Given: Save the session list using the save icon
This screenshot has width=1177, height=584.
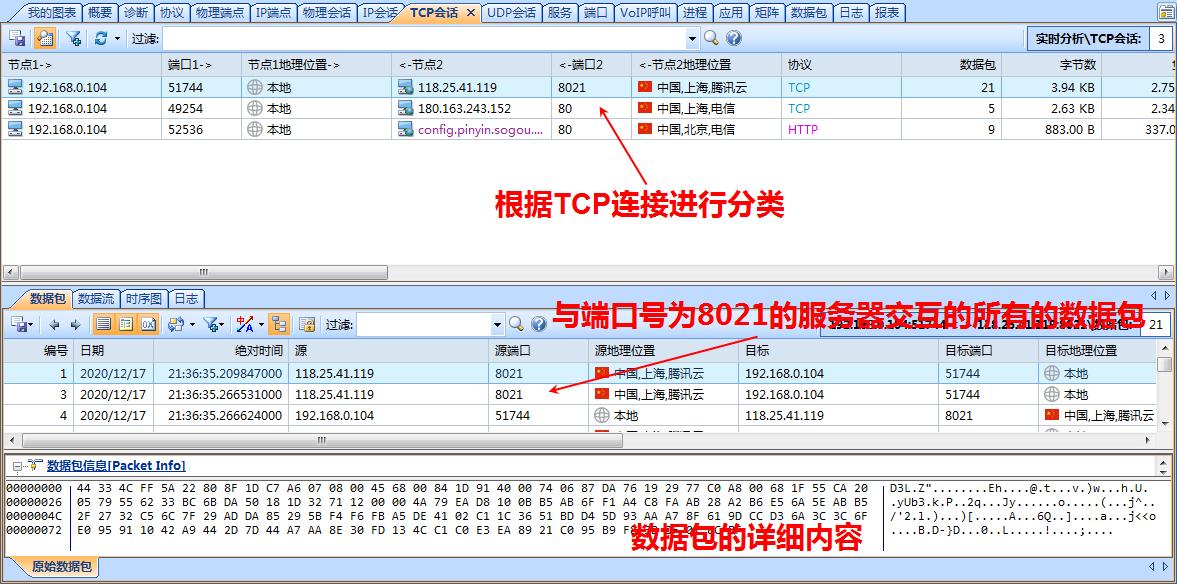Looking at the screenshot, I should point(17,37).
